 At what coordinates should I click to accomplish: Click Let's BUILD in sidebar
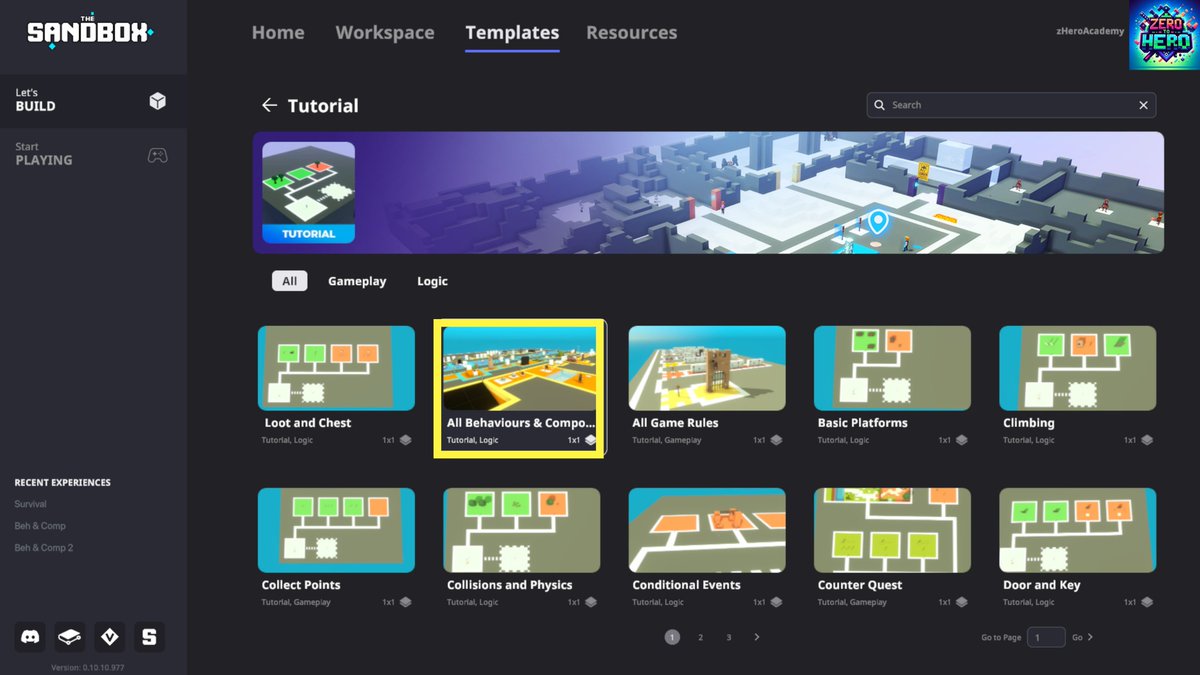click(93, 100)
